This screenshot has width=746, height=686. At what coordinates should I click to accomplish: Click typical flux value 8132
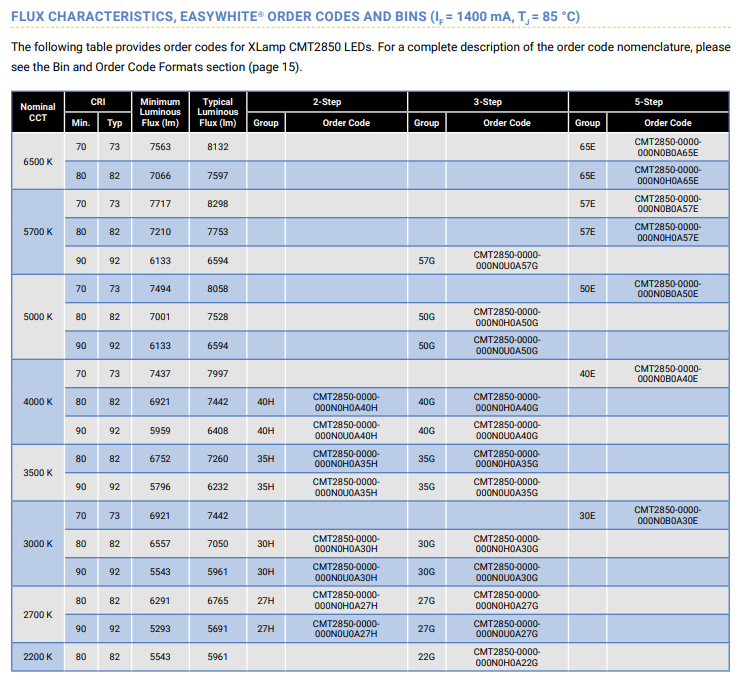(217, 147)
